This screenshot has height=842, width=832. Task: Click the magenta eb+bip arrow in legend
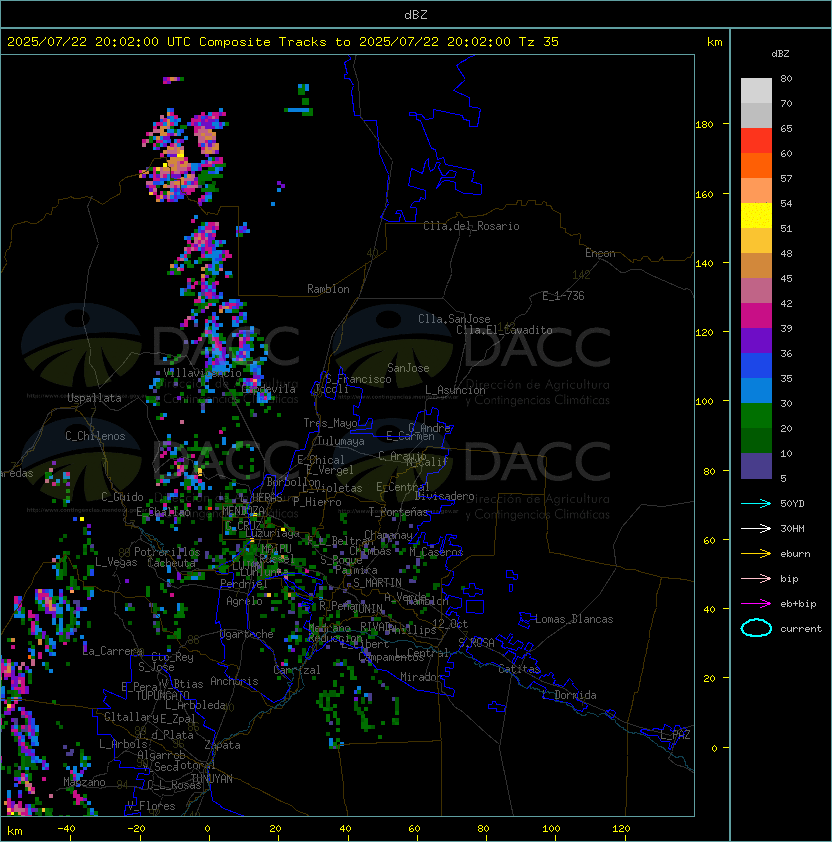click(x=756, y=604)
